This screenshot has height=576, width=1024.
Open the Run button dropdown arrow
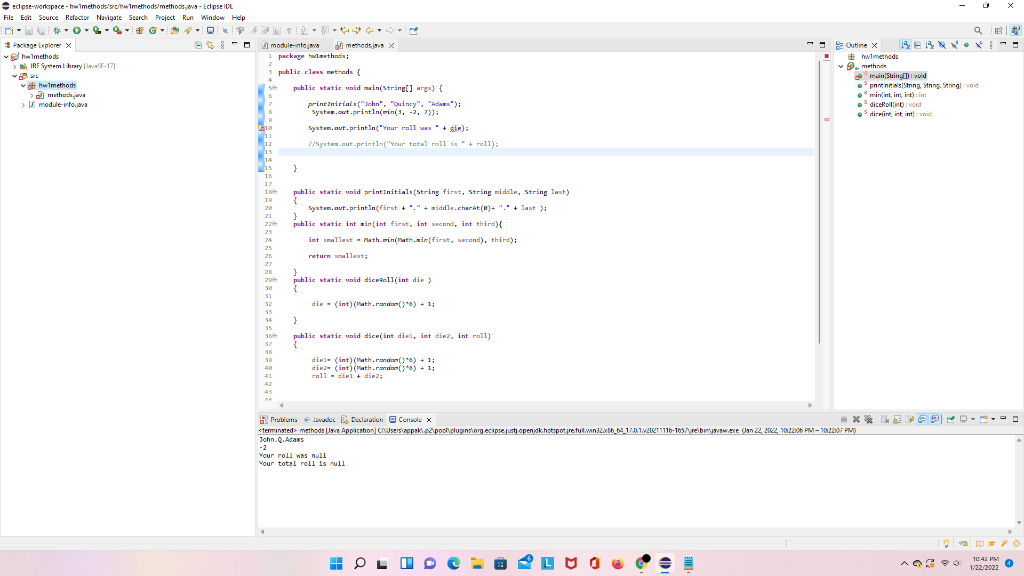pos(86,30)
